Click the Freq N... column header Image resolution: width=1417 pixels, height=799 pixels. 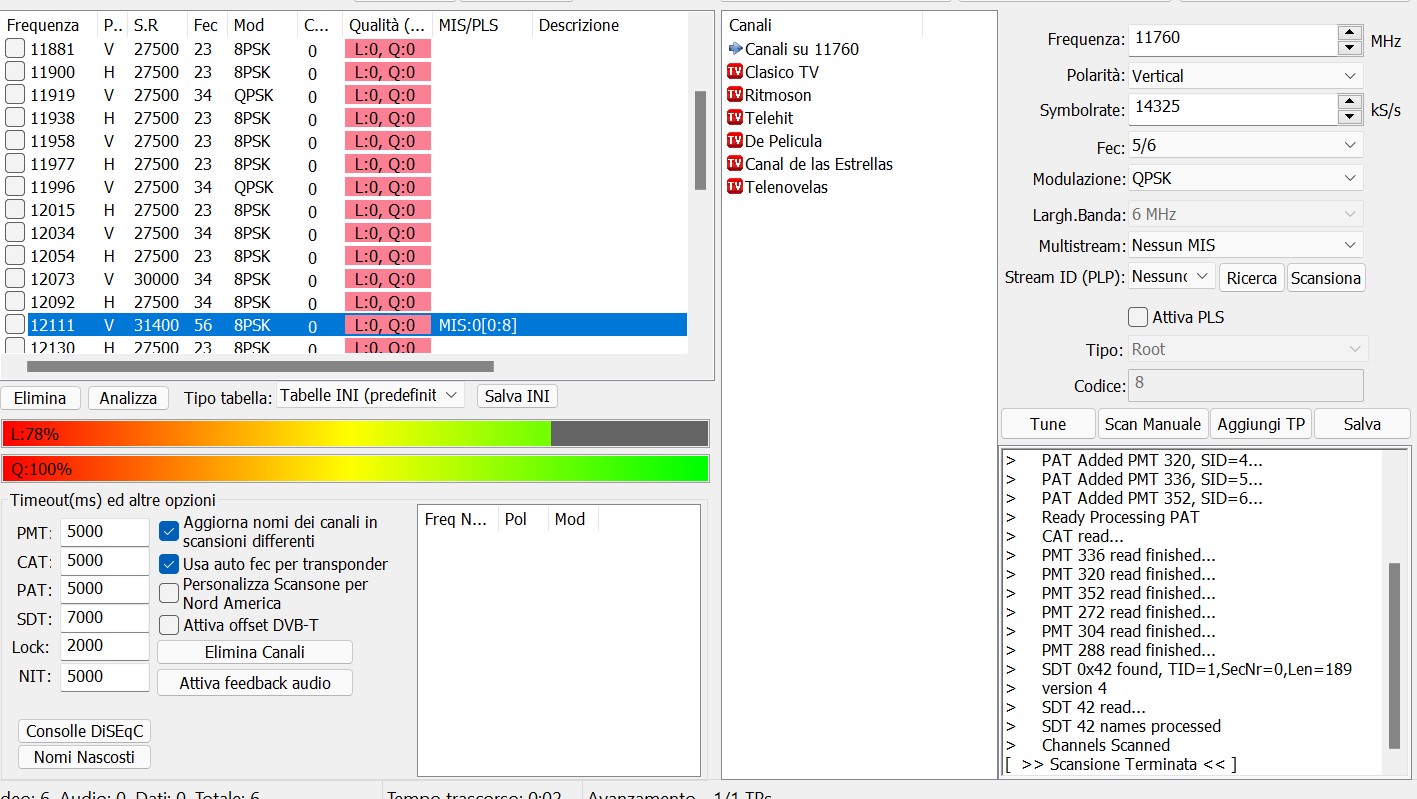click(458, 519)
